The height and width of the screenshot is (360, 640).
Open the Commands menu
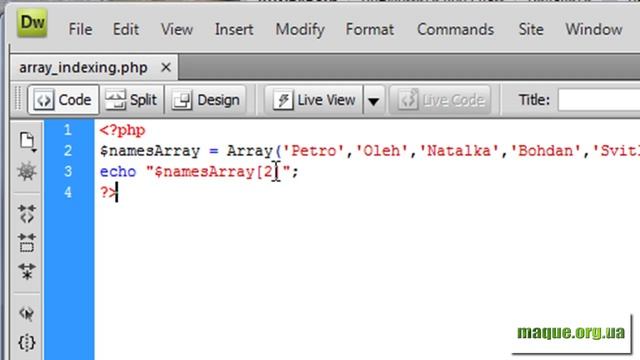(x=456, y=29)
